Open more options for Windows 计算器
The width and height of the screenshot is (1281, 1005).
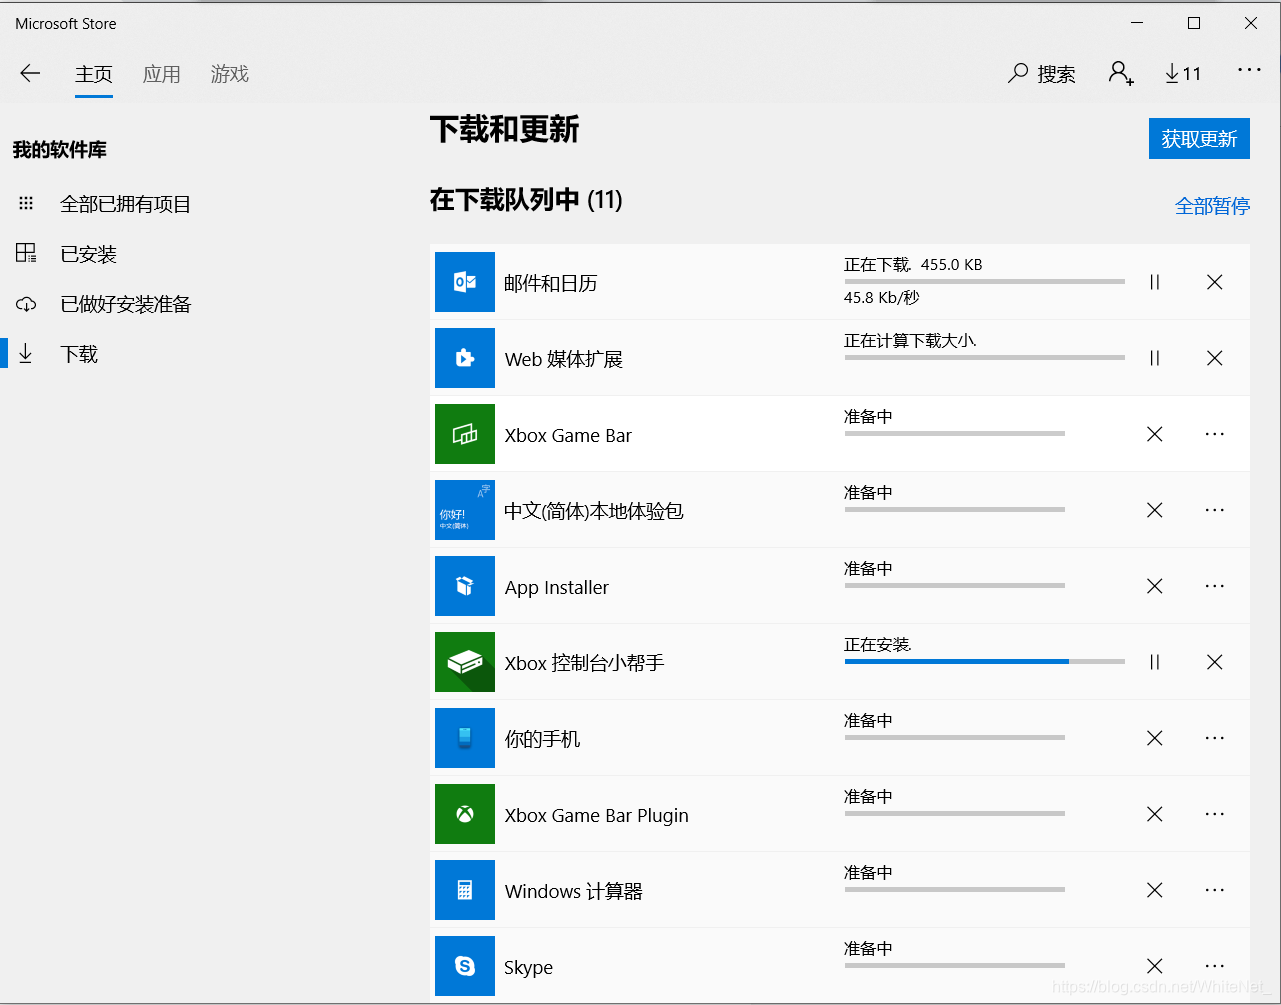pyautogui.click(x=1215, y=890)
